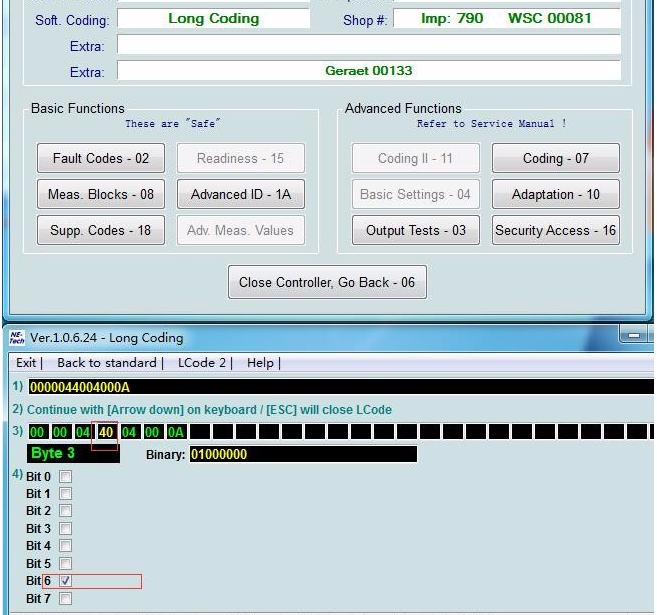Image resolution: width=657 pixels, height=615 pixels.
Task: Click the Soft. Coding field showing Long Coding
Action: click(214, 18)
